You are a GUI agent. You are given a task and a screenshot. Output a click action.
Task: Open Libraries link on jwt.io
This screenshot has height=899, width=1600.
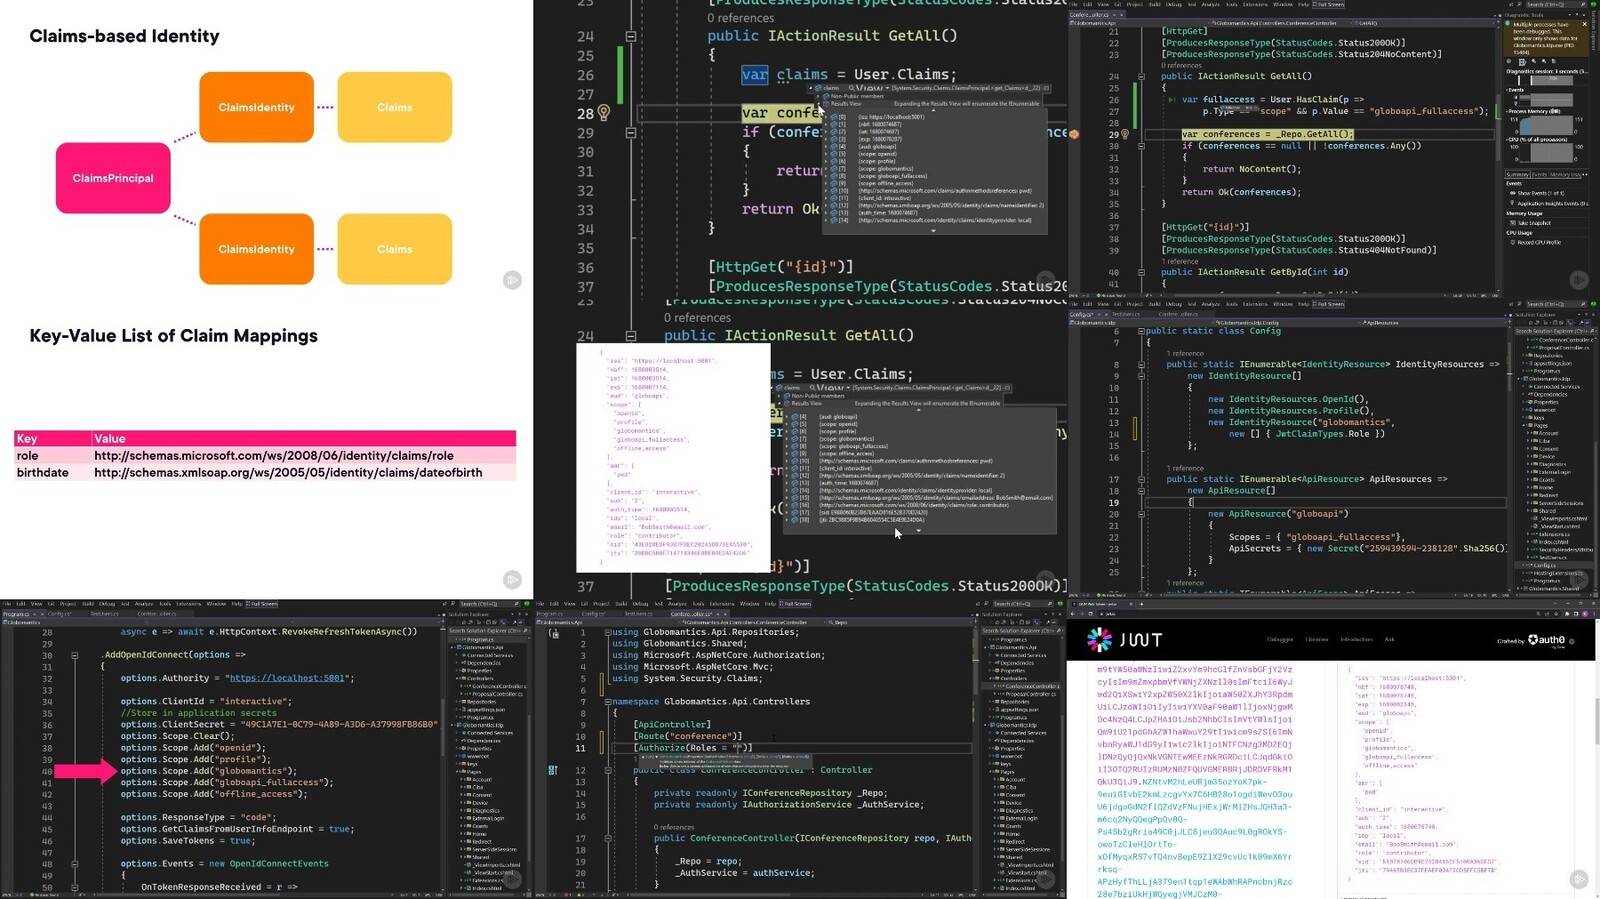tap(1317, 639)
